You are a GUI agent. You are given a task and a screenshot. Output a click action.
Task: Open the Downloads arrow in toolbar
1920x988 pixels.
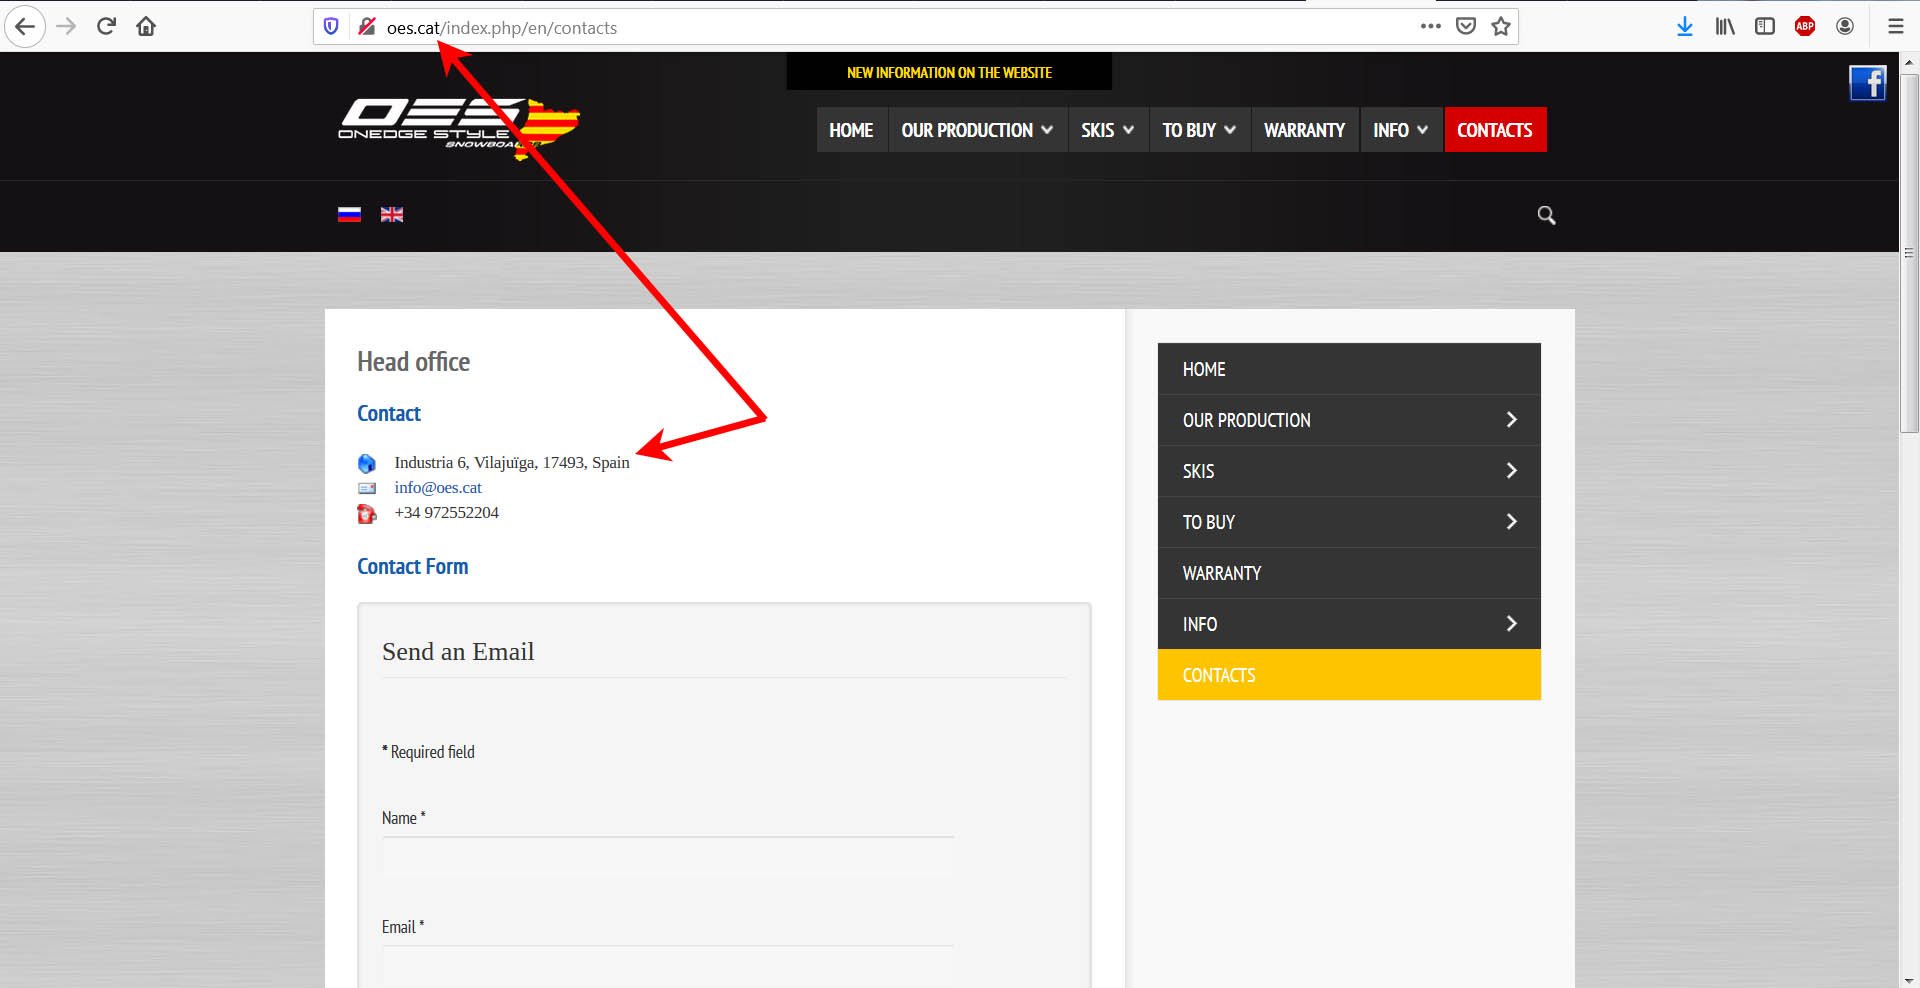[x=1685, y=27]
